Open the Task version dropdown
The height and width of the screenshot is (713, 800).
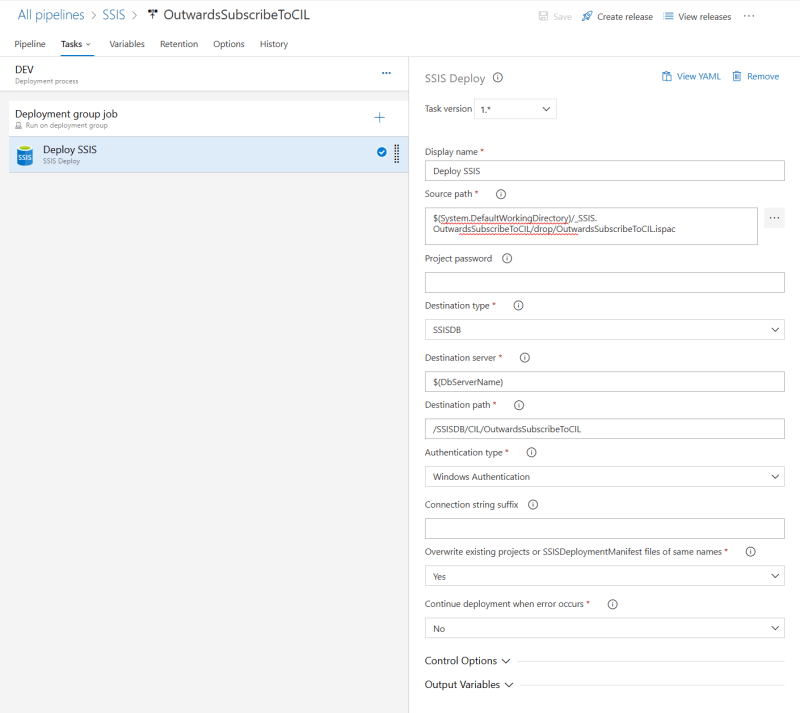point(515,109)
